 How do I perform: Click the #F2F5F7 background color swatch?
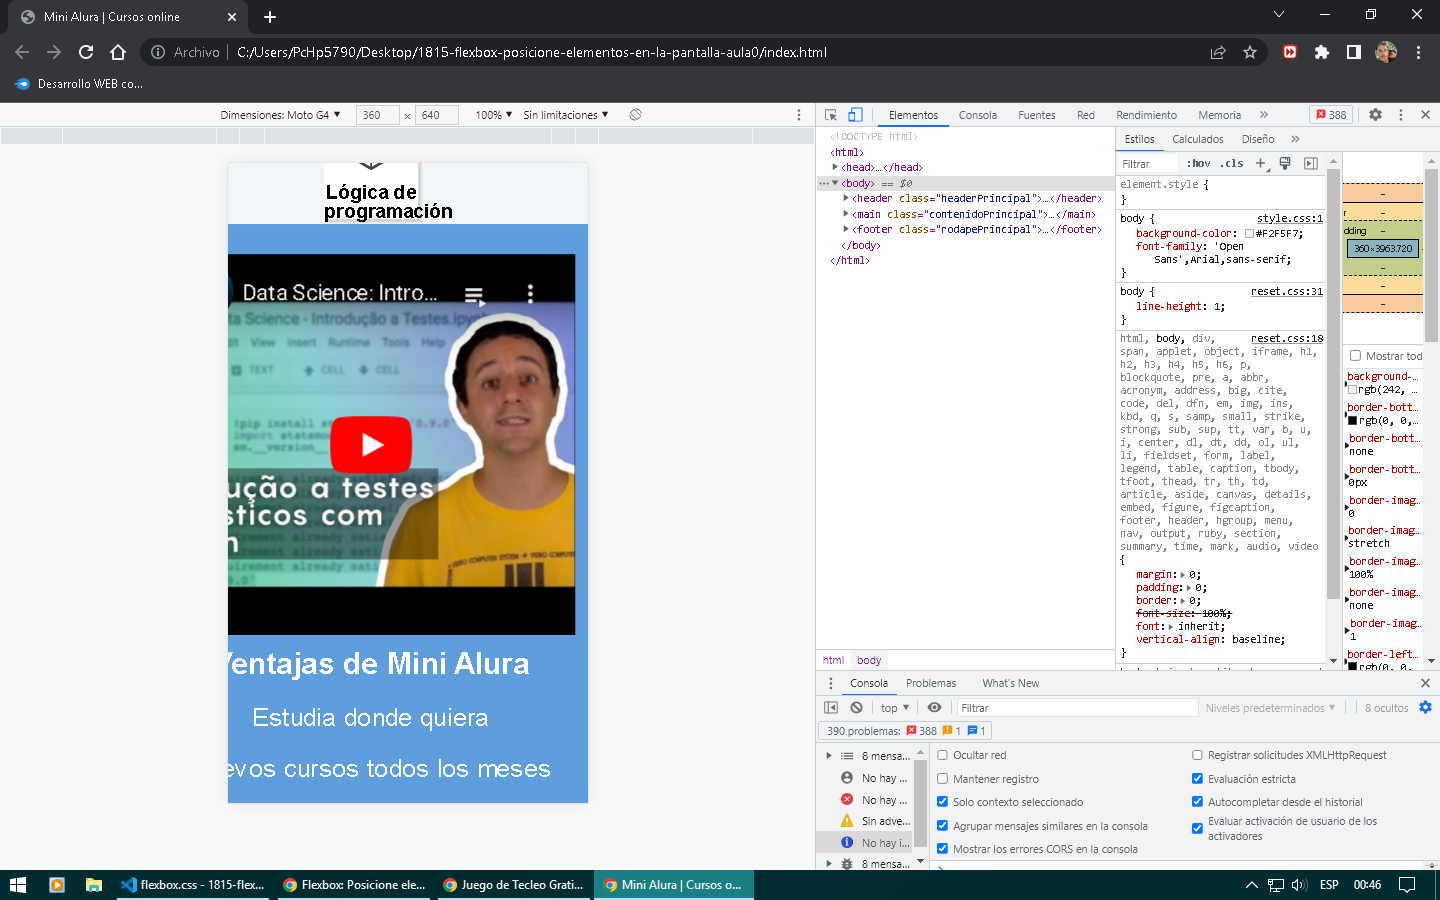[x=1249, y=233]
